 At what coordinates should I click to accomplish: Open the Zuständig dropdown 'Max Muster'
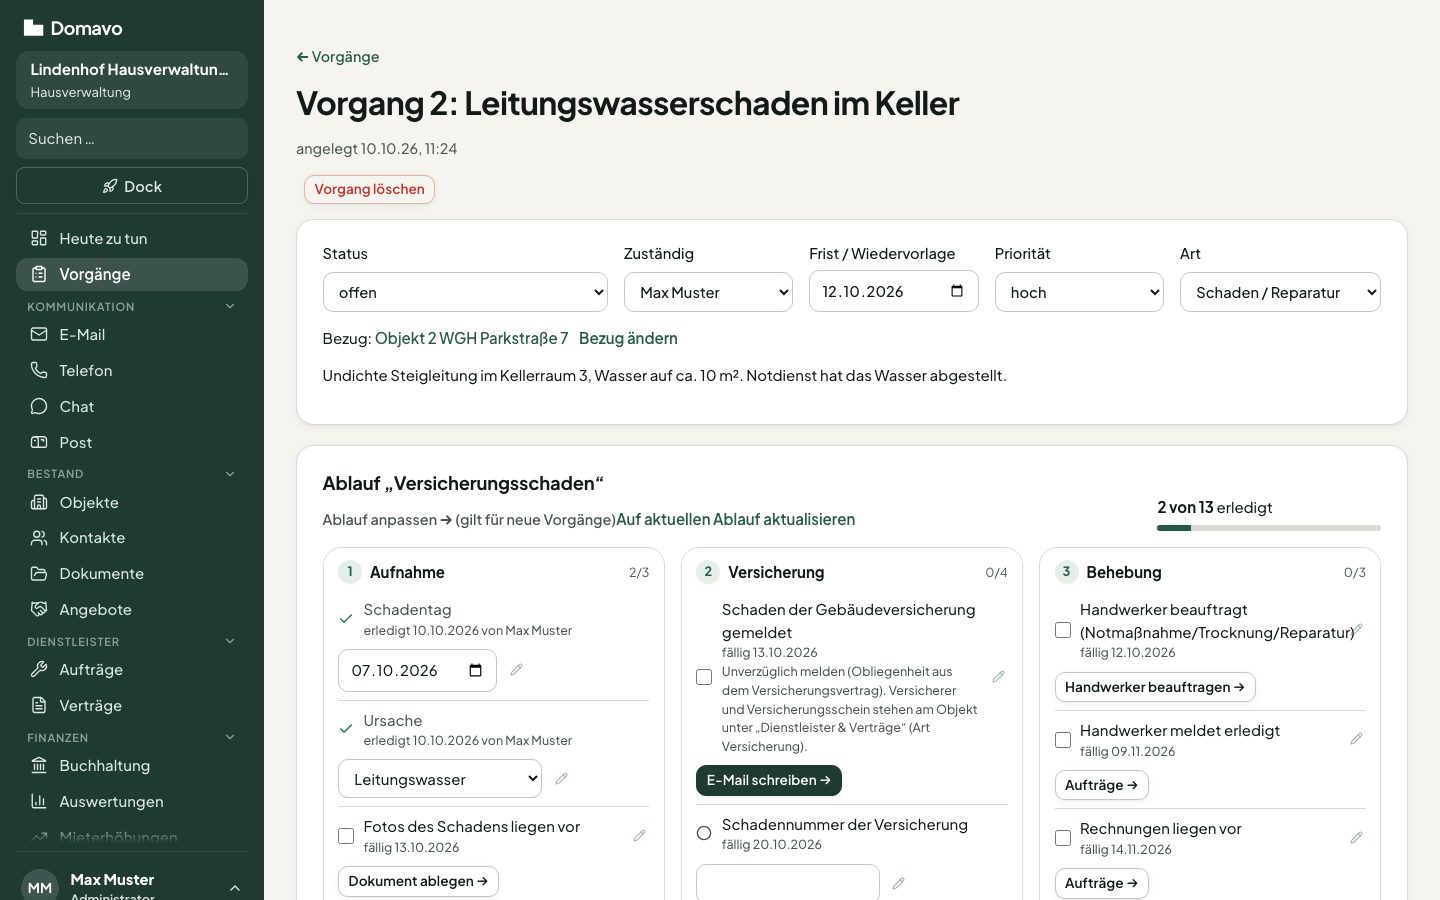[x=708, y=292]
